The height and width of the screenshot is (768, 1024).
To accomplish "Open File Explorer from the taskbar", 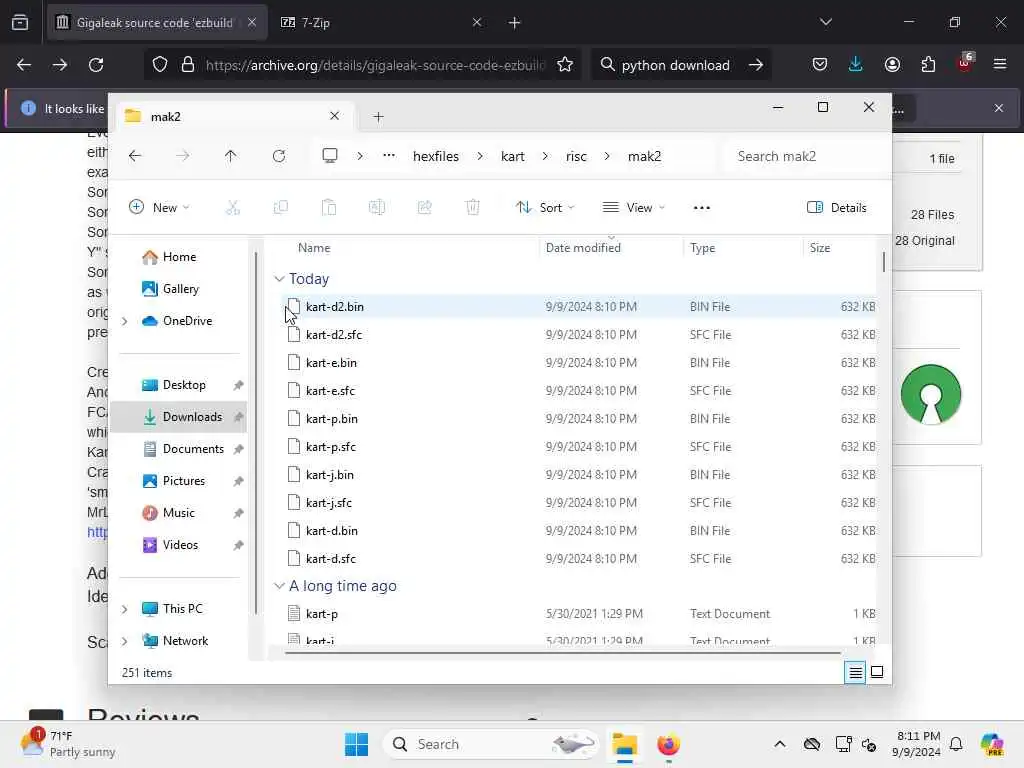I will point(624,744).
